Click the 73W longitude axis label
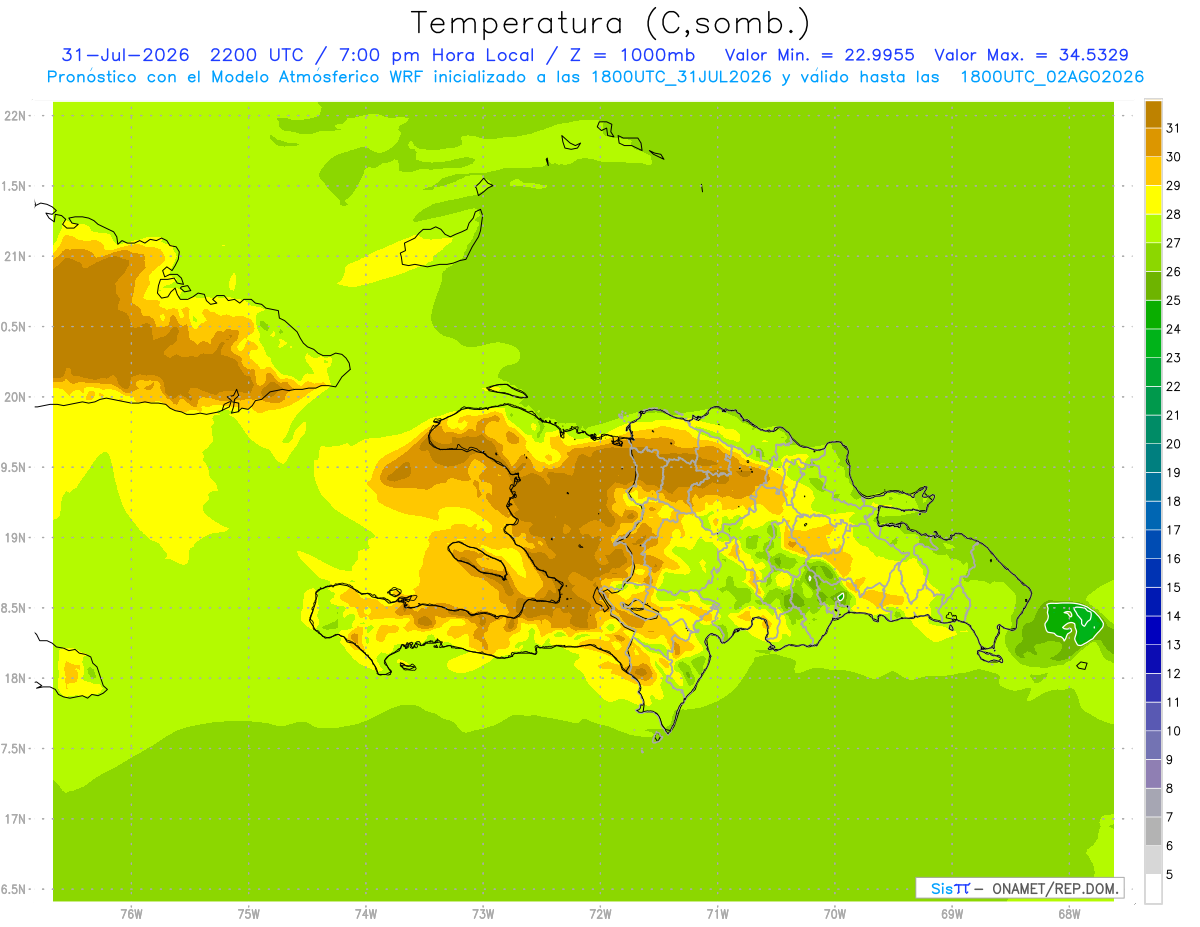The image size is (1200, 927). 483,914
